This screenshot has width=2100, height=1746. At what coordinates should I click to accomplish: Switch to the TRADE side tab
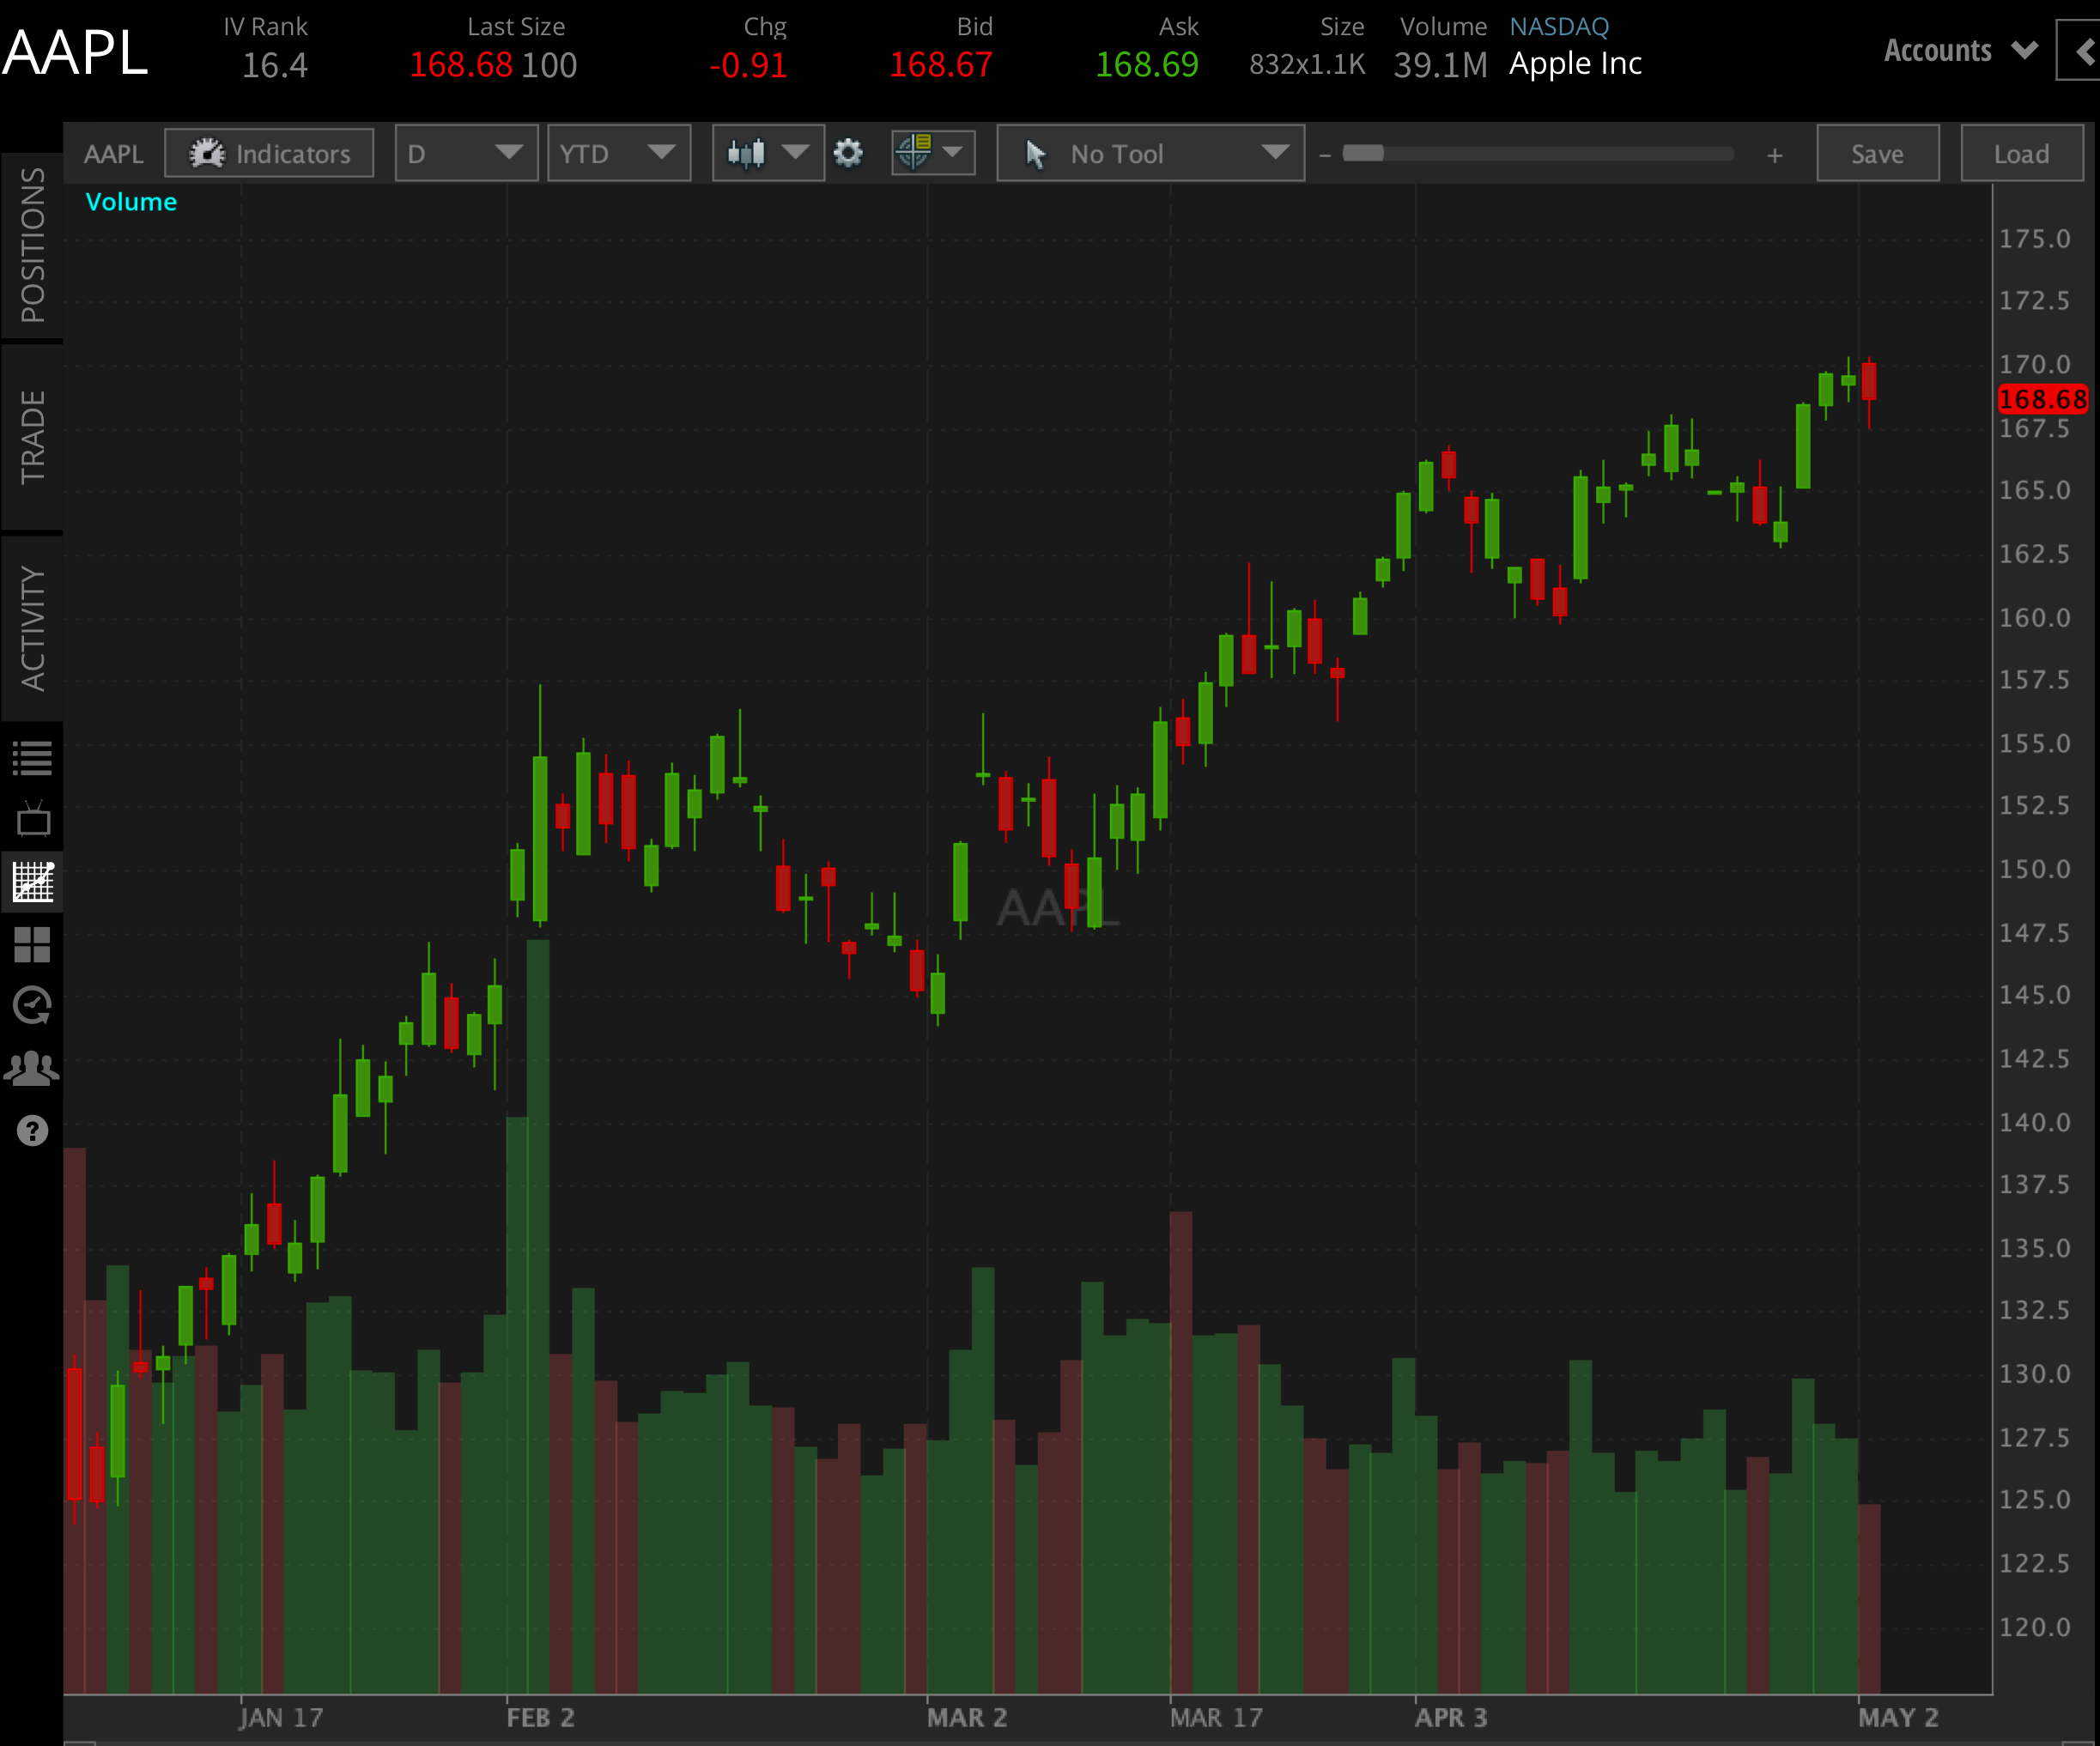(x=32, y=437)
